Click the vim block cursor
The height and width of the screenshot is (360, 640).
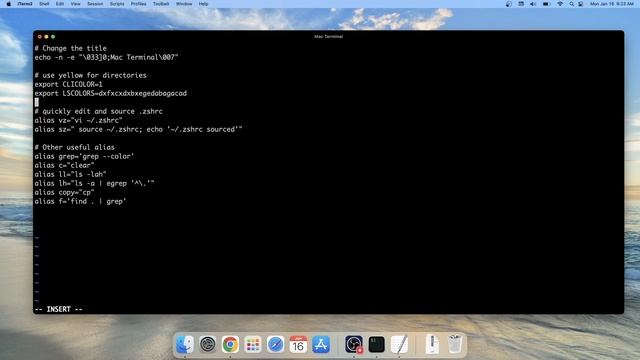pyautogui.click(x=37, y=102)
